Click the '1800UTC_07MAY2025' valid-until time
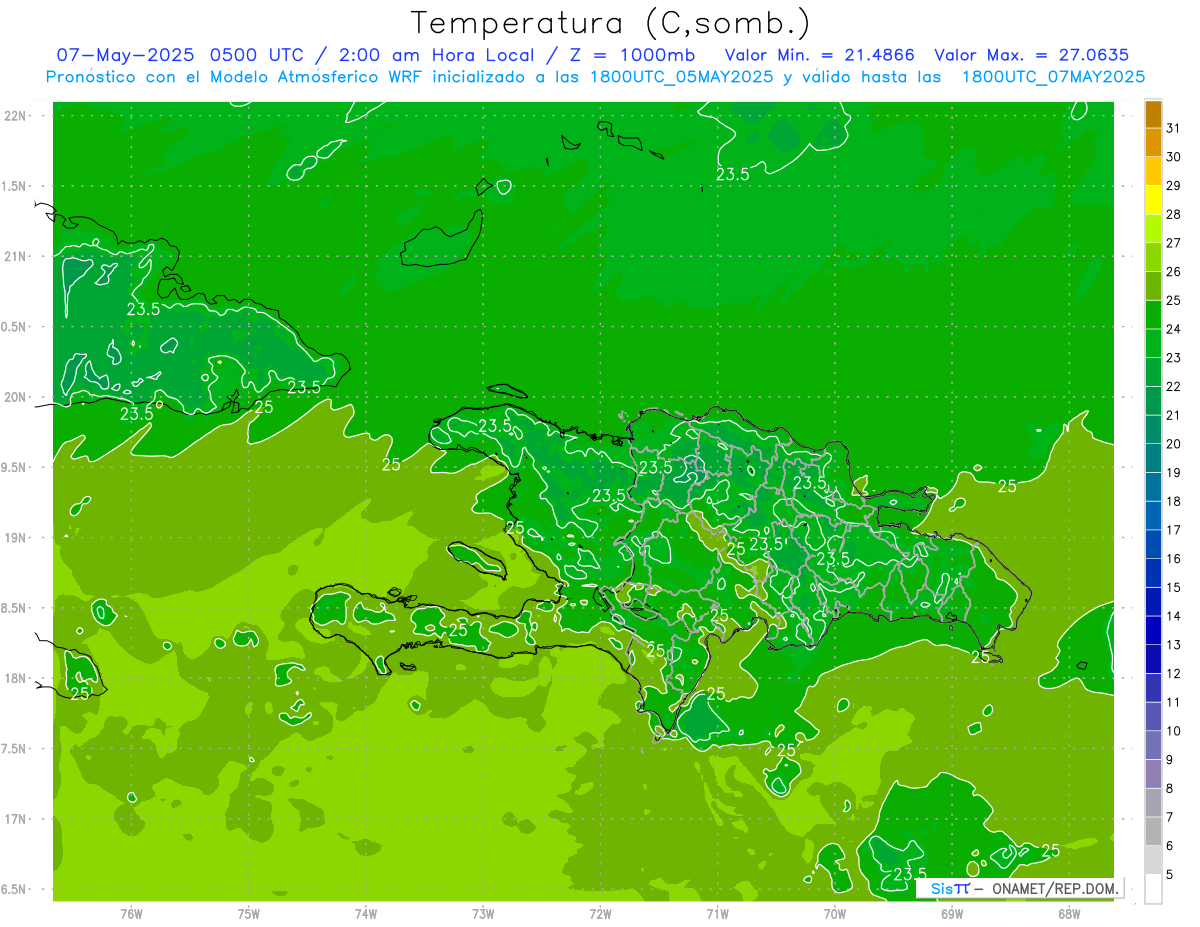The width and height of the screenshot is (1200, 927). (1053, 76)
